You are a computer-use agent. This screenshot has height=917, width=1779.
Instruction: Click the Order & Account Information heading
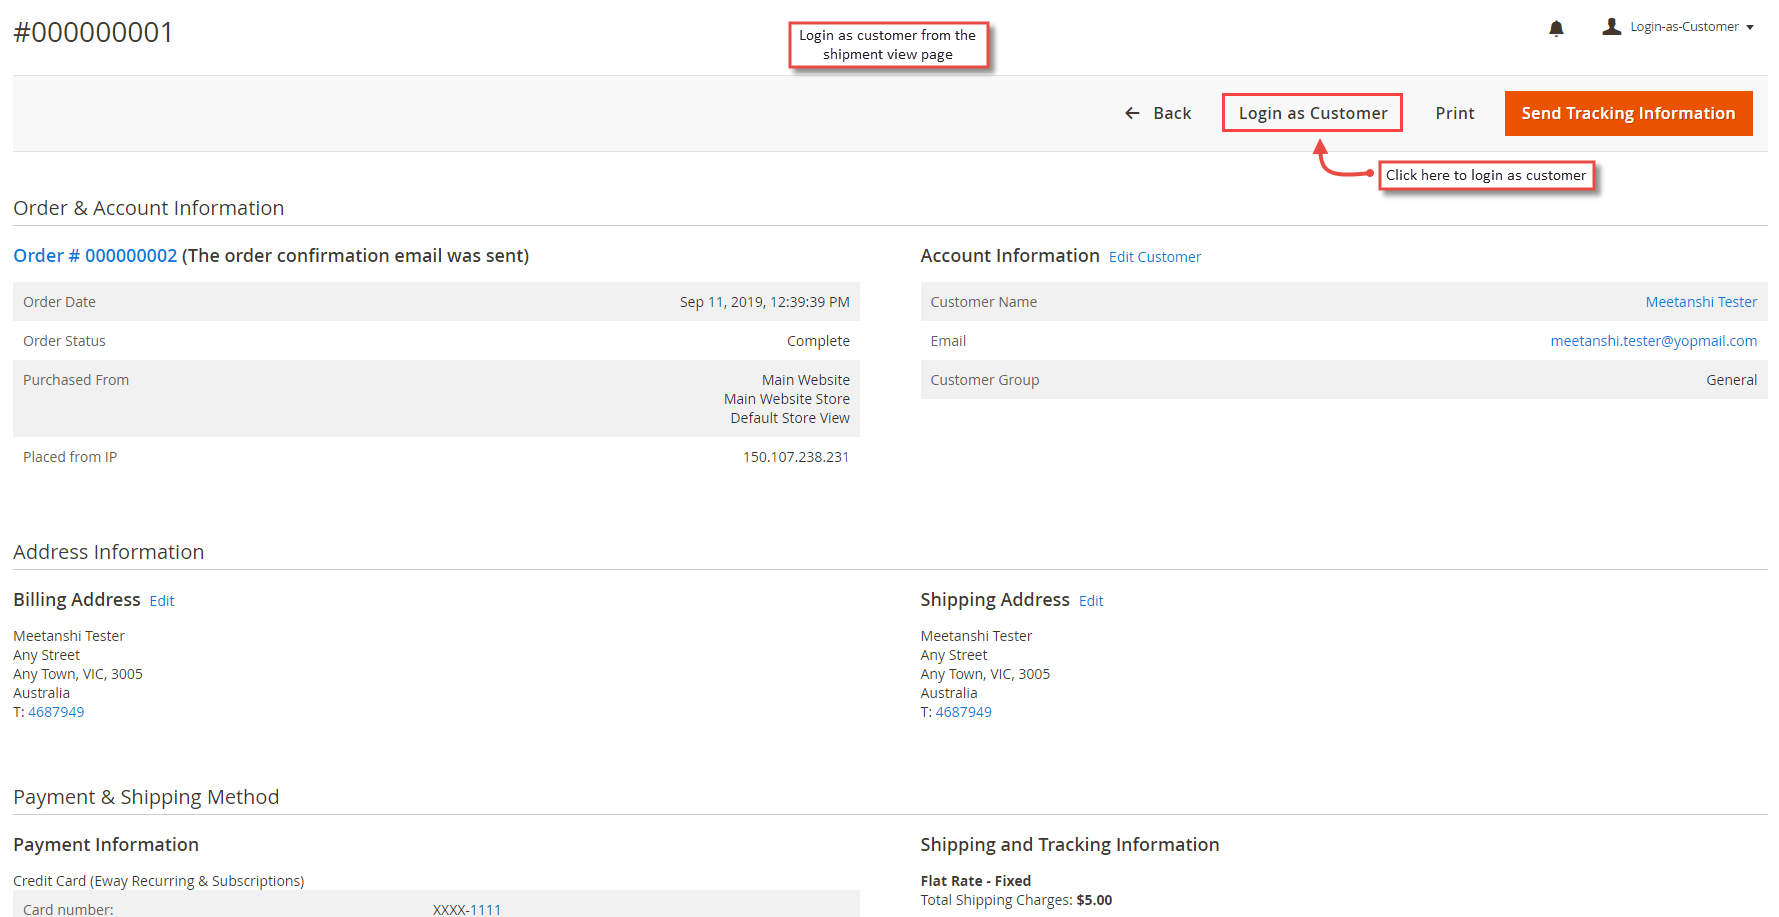(148, 208)
